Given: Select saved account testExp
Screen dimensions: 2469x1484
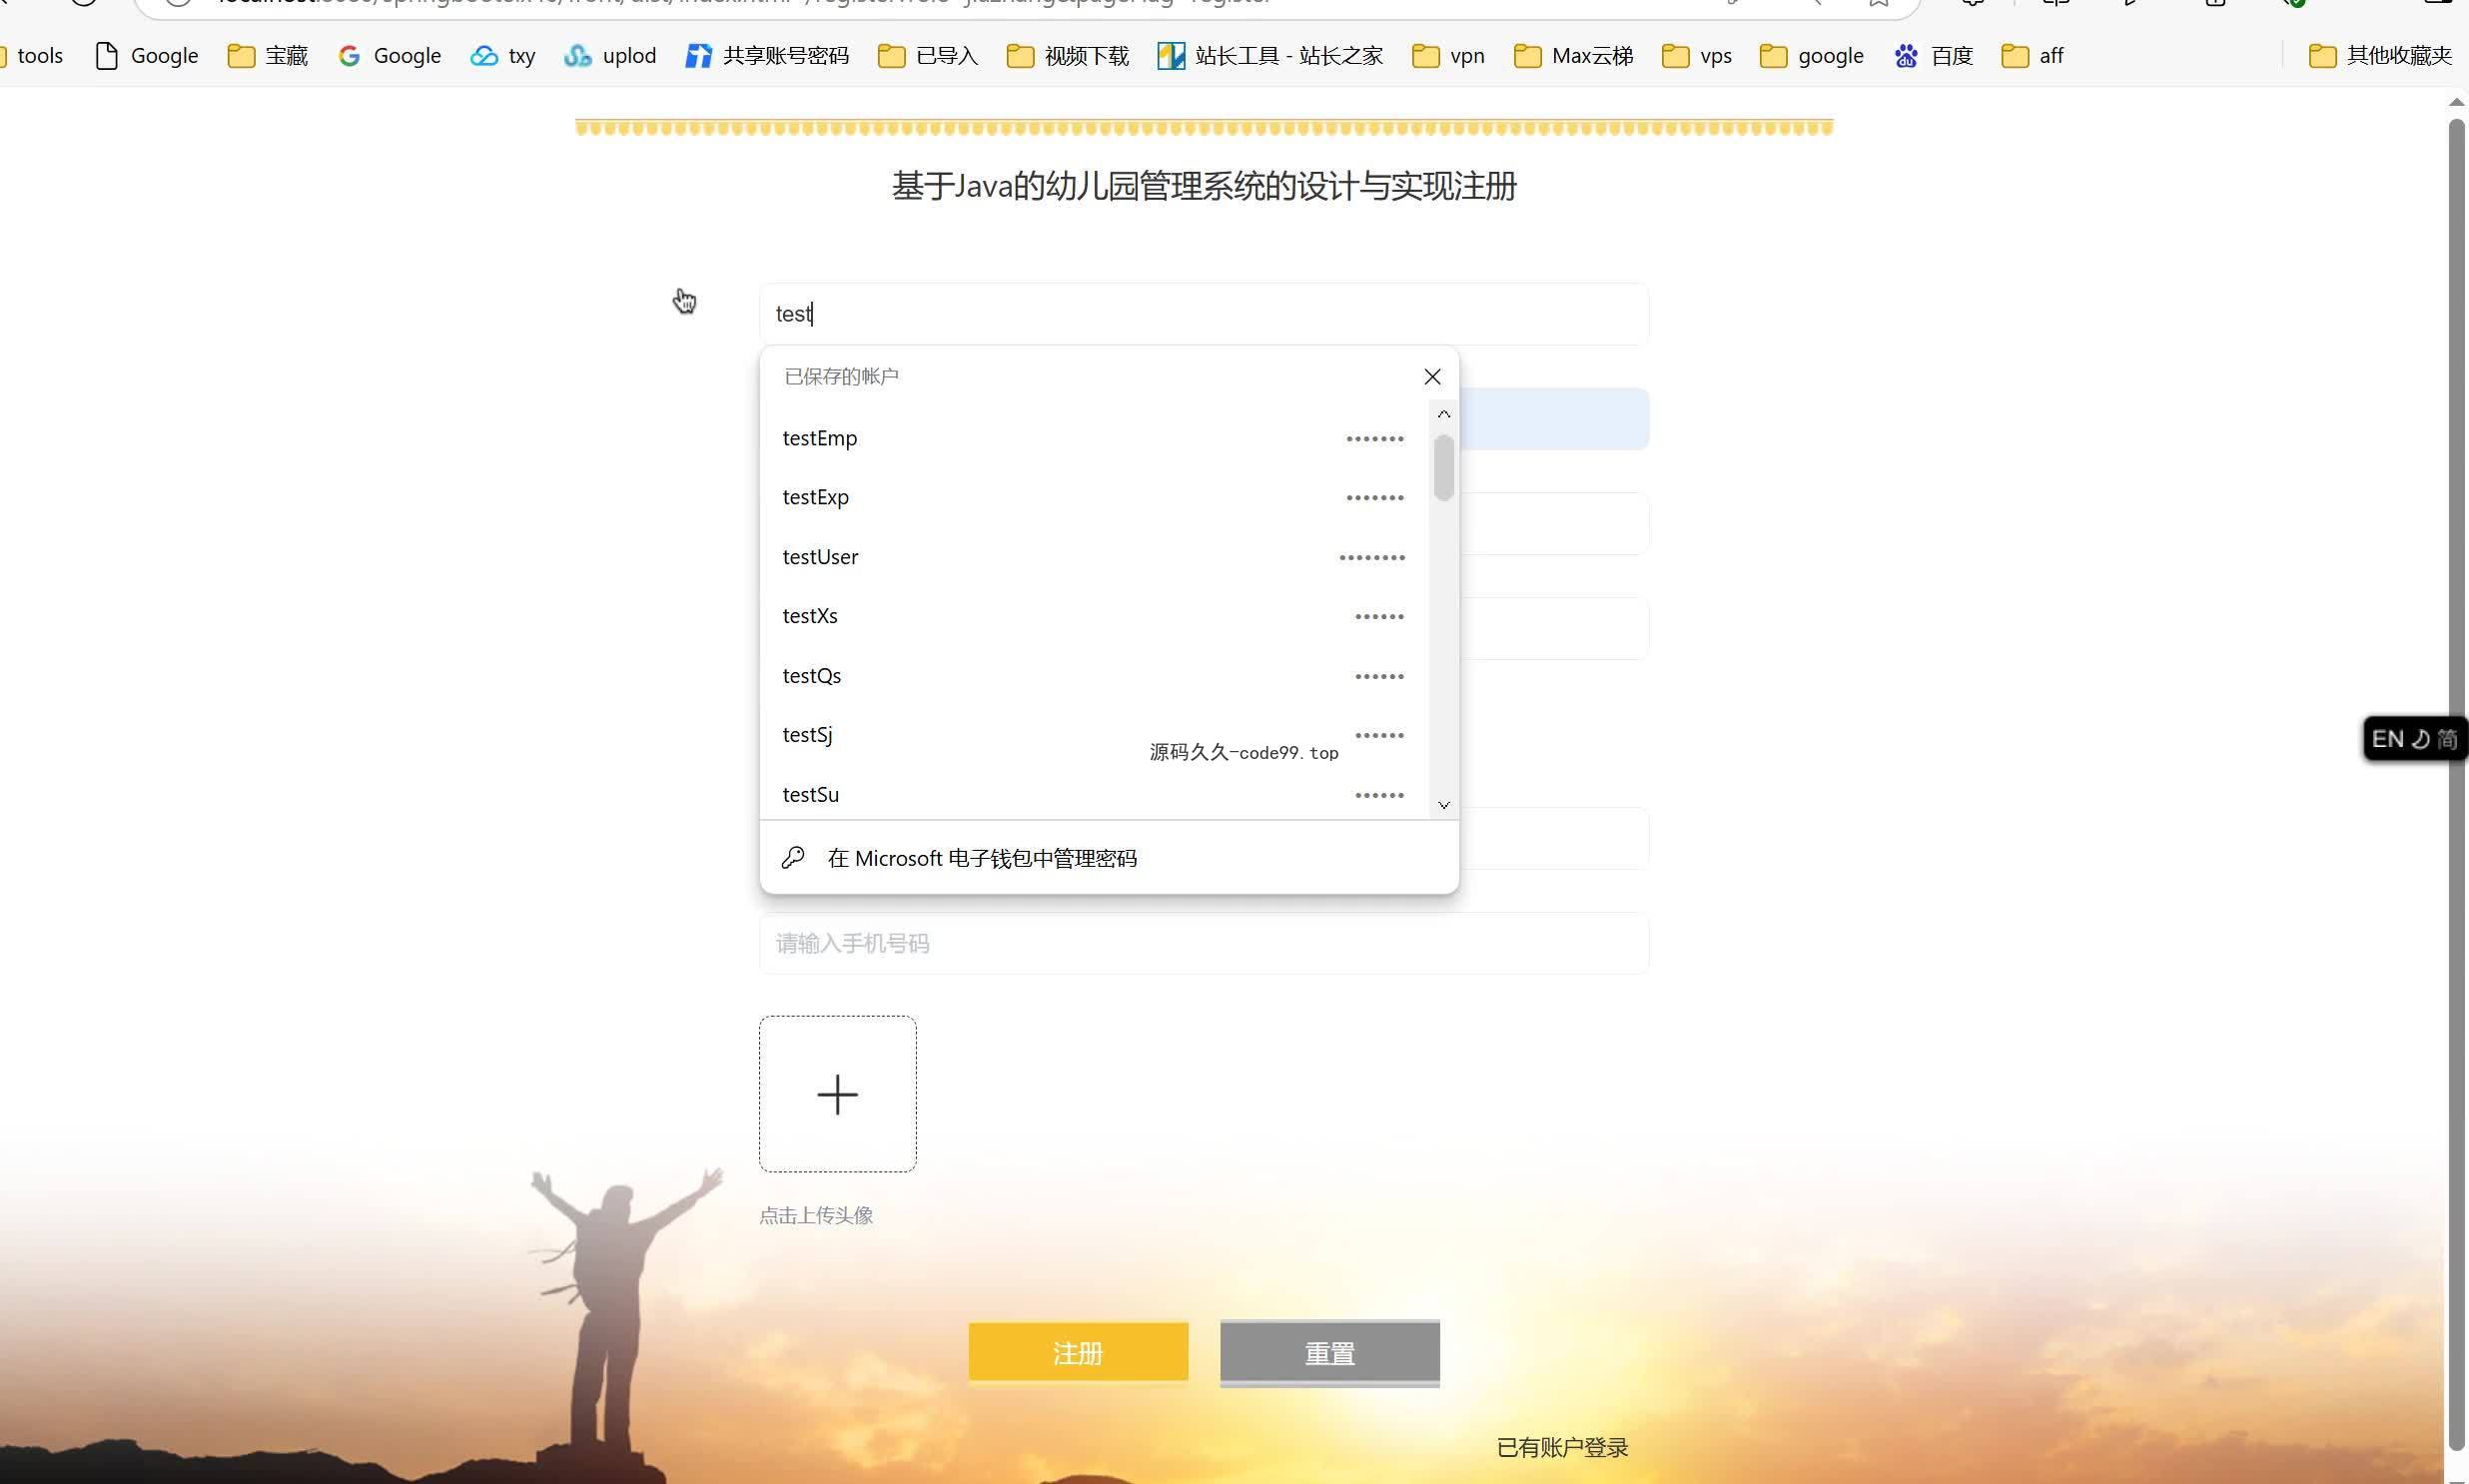Looking at the screenshot, I should 1094,497.
